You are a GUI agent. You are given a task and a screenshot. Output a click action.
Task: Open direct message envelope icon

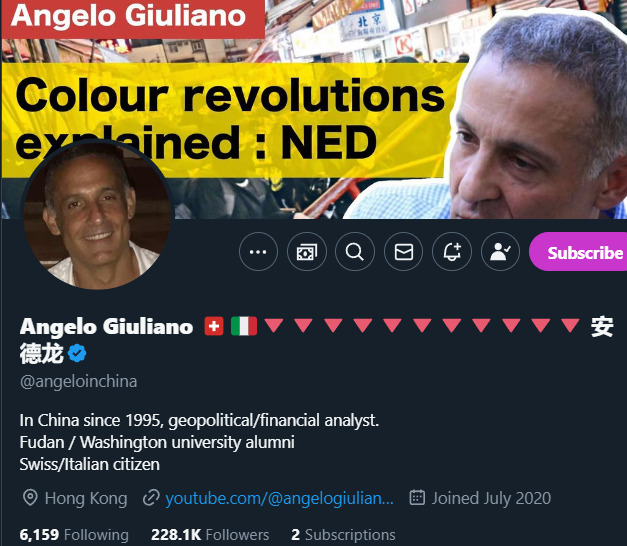(403, 252)
